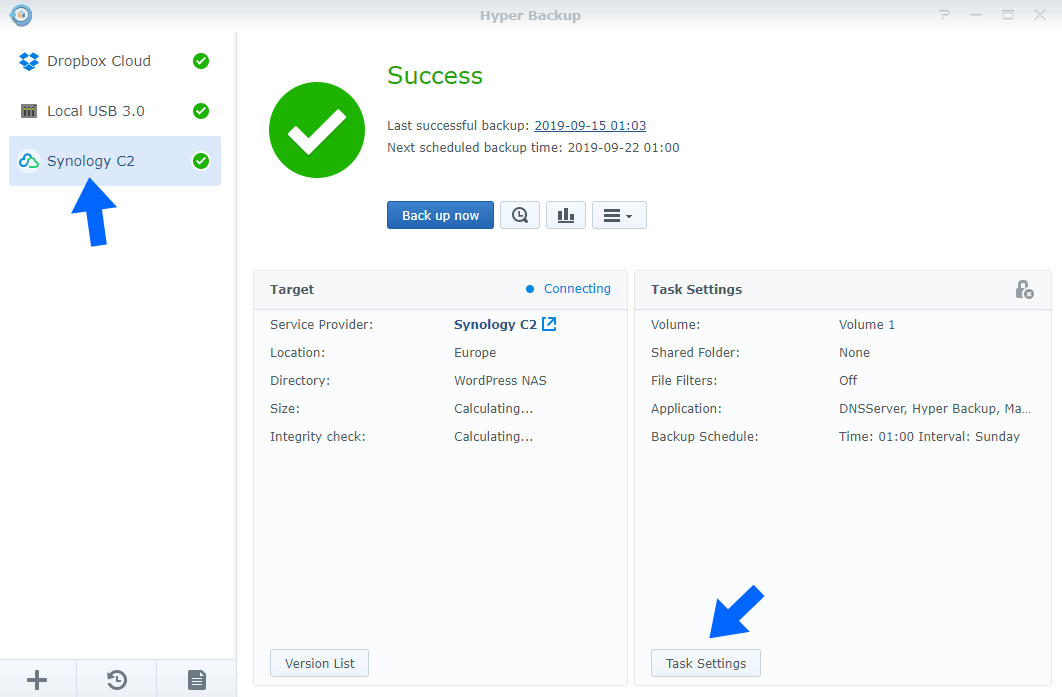
Task: Open the last successful backup 2019-09-15 01:03 link
Action: coord(590,125)
